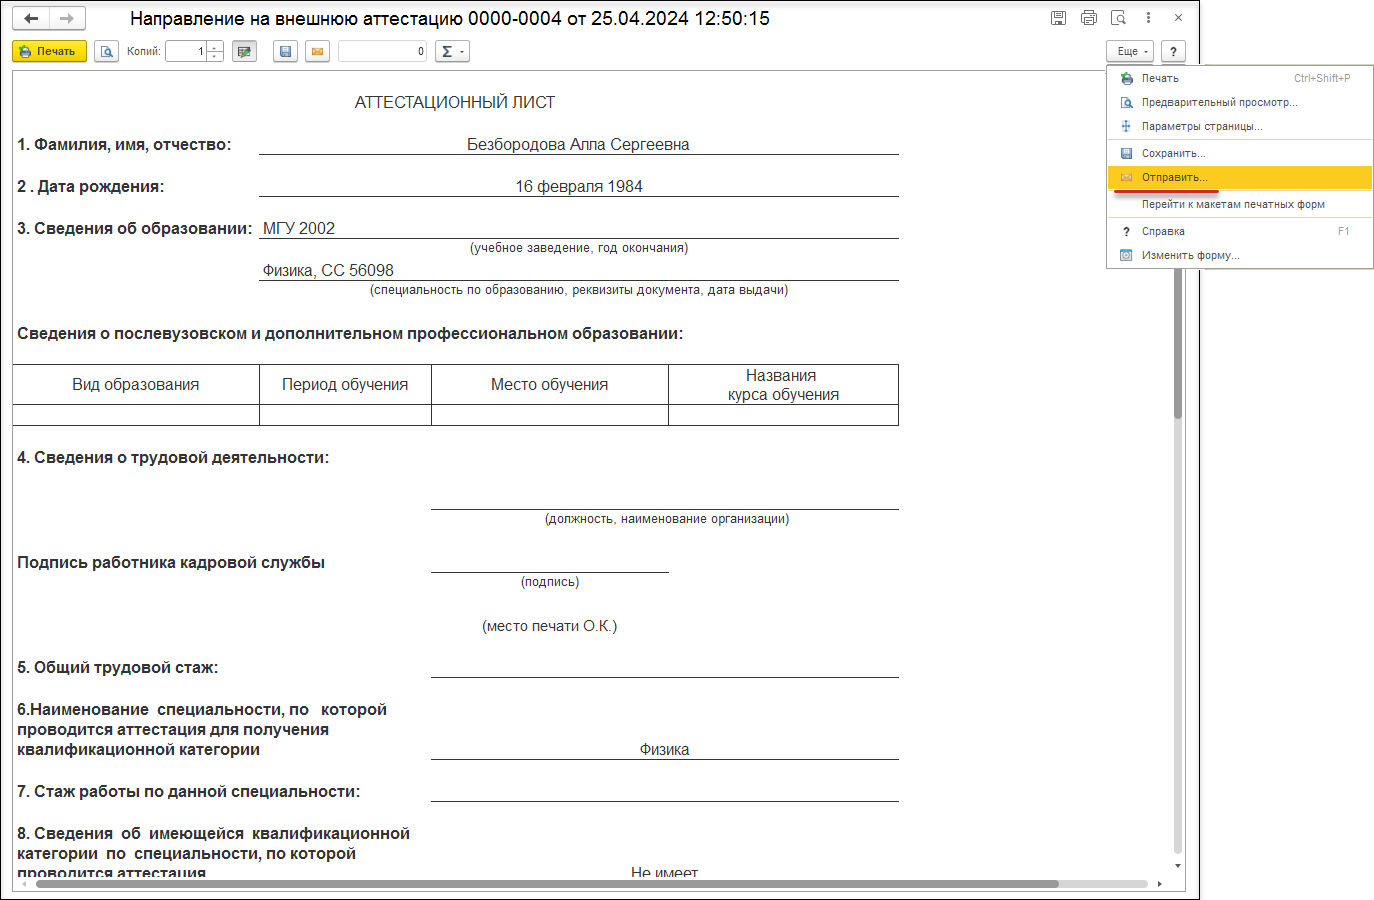1374x900 pixels.
Task: Click the question mark help button
Action: (x=1173, y=51)
